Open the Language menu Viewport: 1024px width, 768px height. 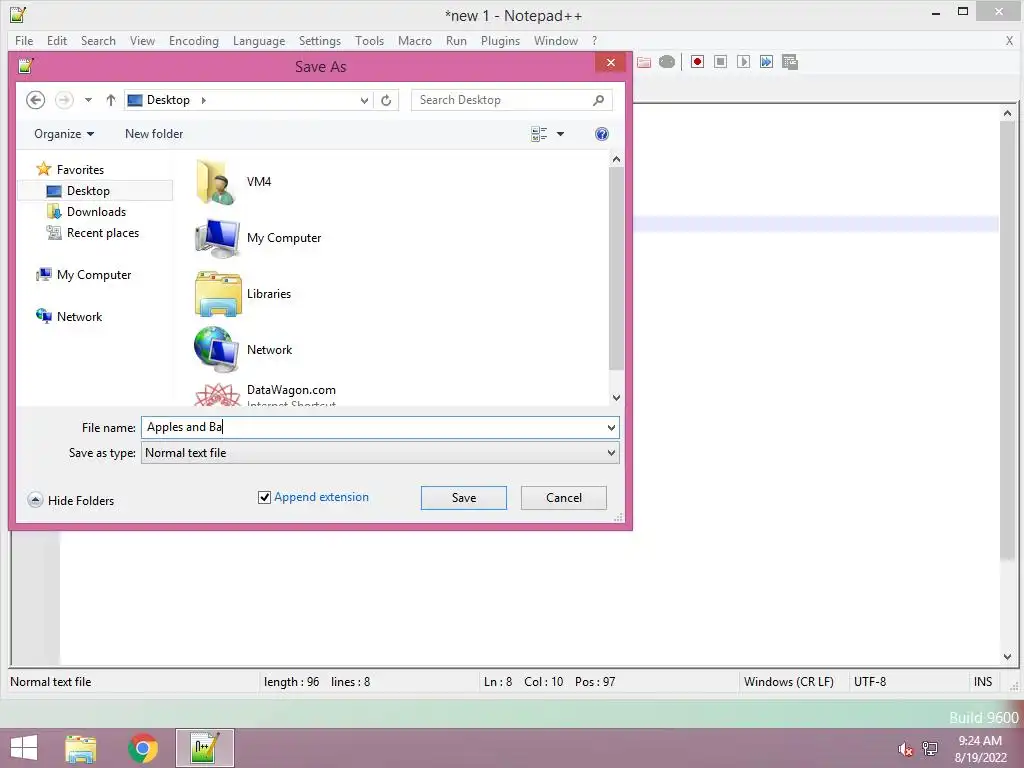tap(259, 40)
